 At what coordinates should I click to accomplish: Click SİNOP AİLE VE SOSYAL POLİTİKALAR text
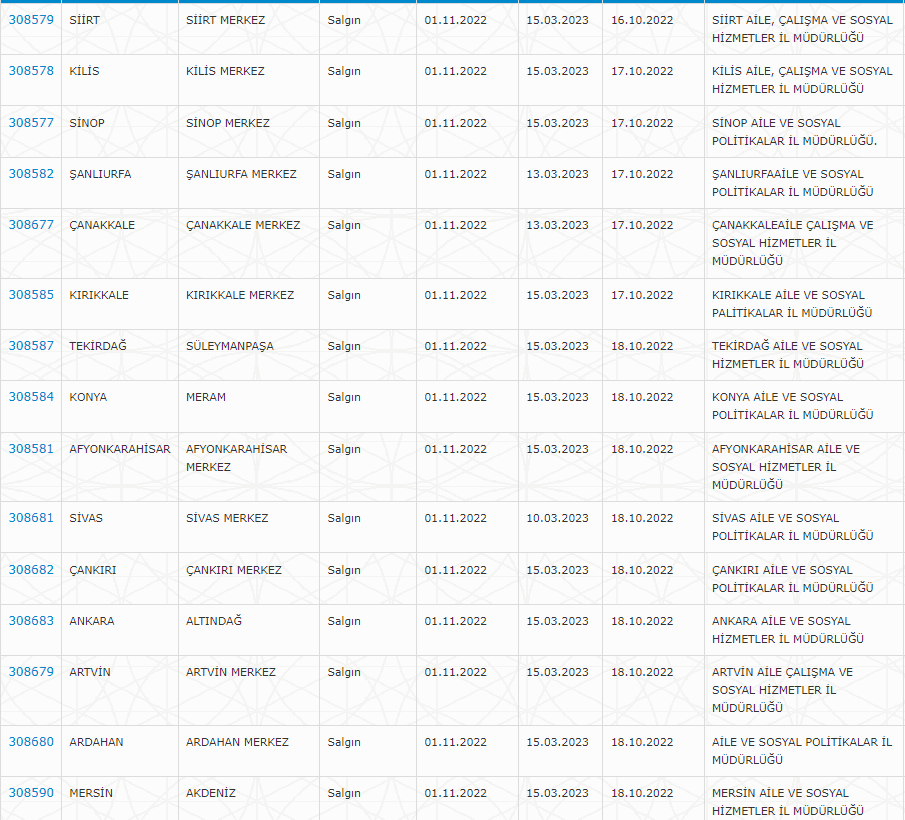click(x=794, y=132)
